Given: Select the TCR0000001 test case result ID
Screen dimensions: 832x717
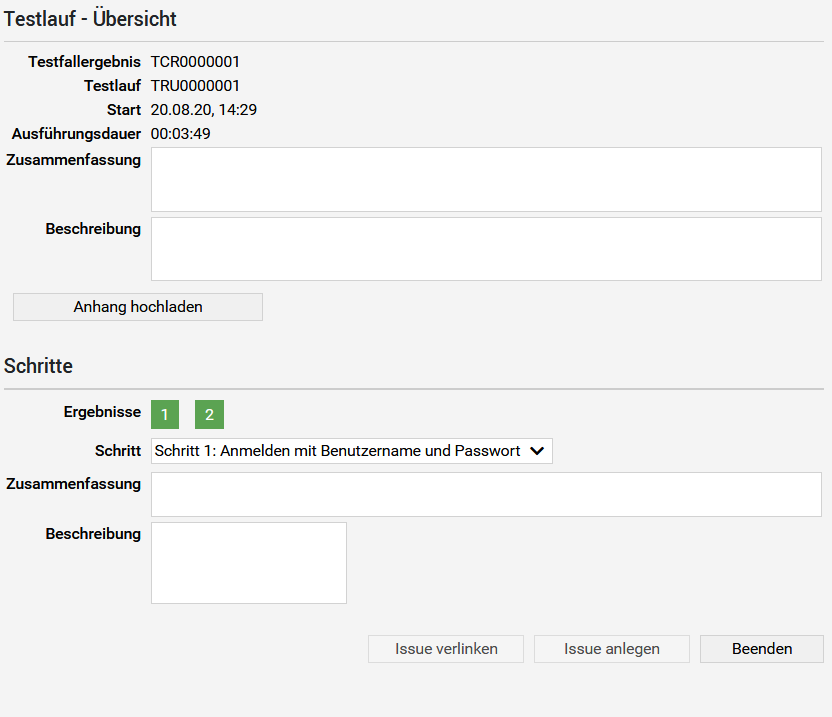Looking at the screenshot, I should [x=195, y=62].
